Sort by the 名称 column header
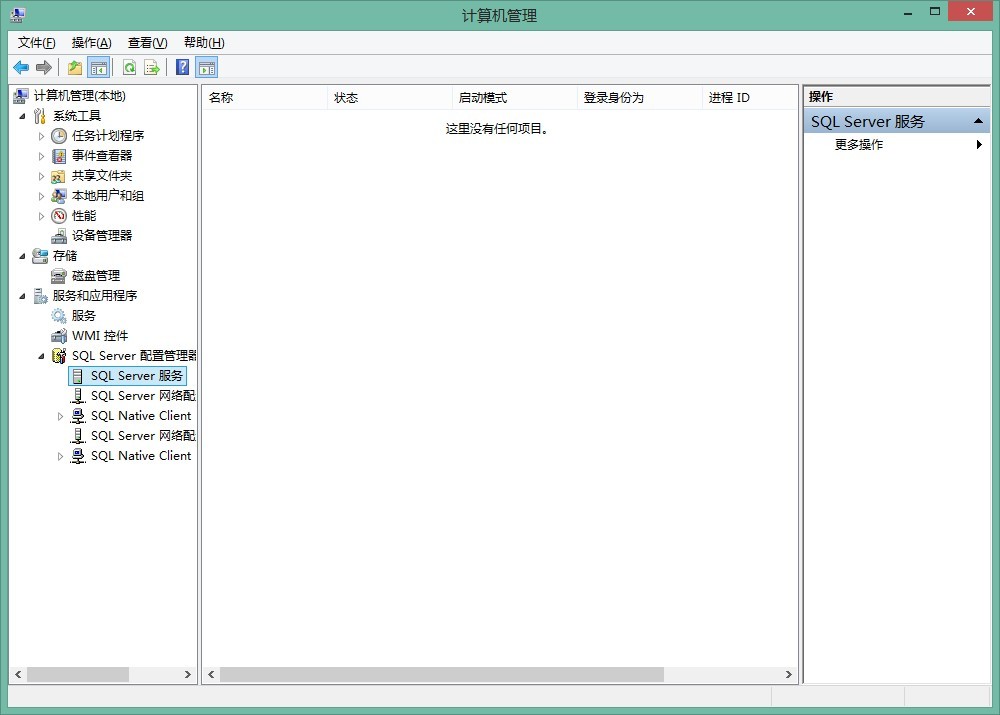 (265, 98)
